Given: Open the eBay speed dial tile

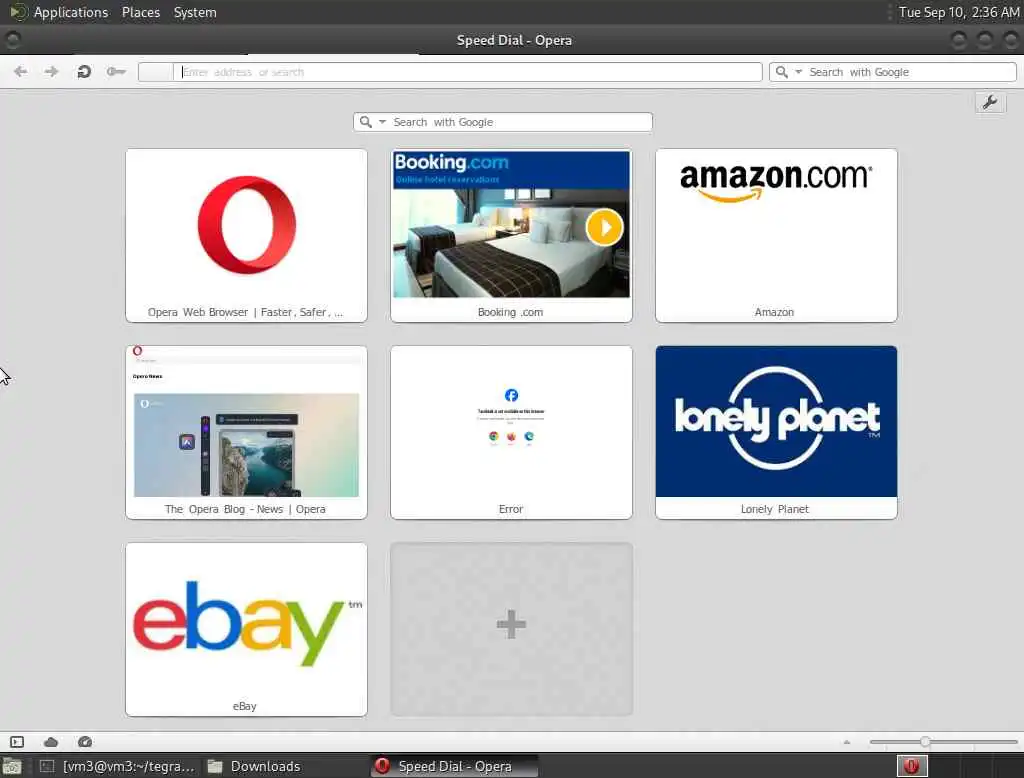Looking at the screenshot, I should pyautogui.click(x=246, y=630).
